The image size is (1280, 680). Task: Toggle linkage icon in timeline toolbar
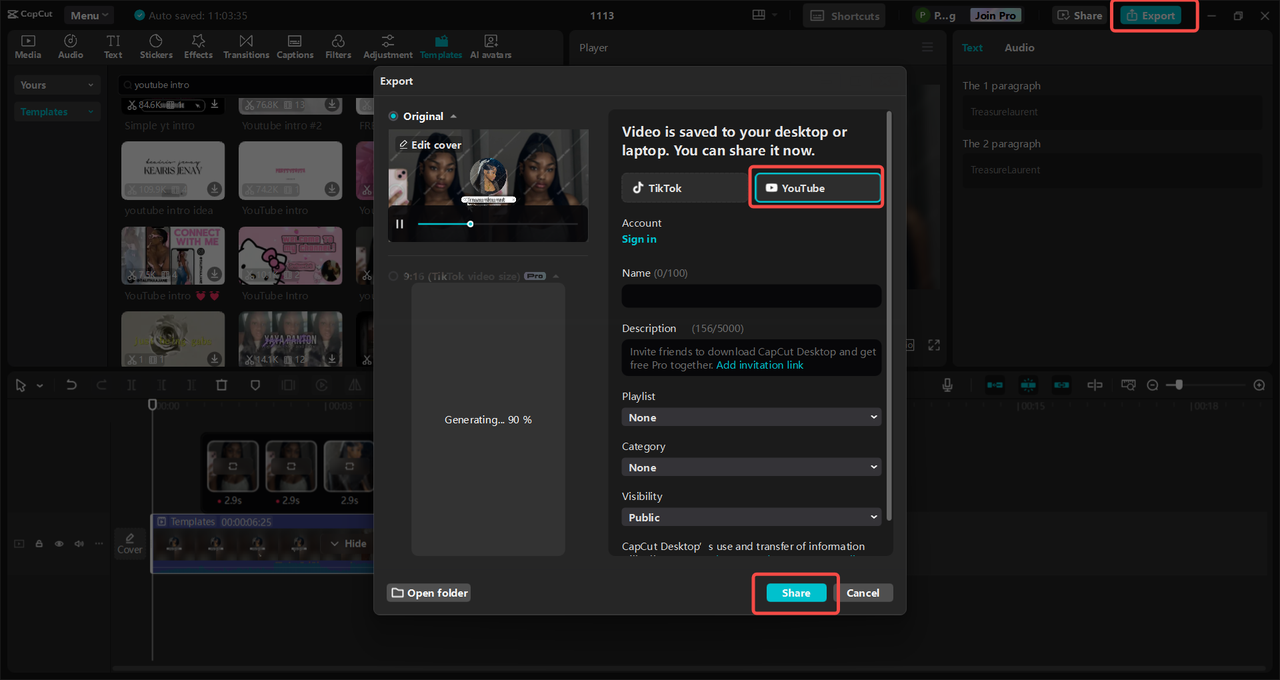1061,385
